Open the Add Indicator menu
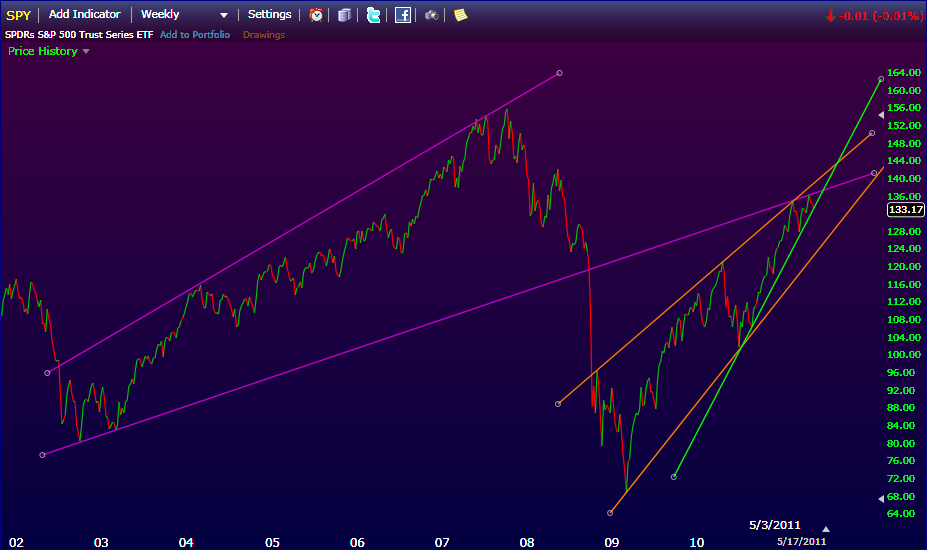This screenshot has width=927, height=550. [x=85, y=15]
